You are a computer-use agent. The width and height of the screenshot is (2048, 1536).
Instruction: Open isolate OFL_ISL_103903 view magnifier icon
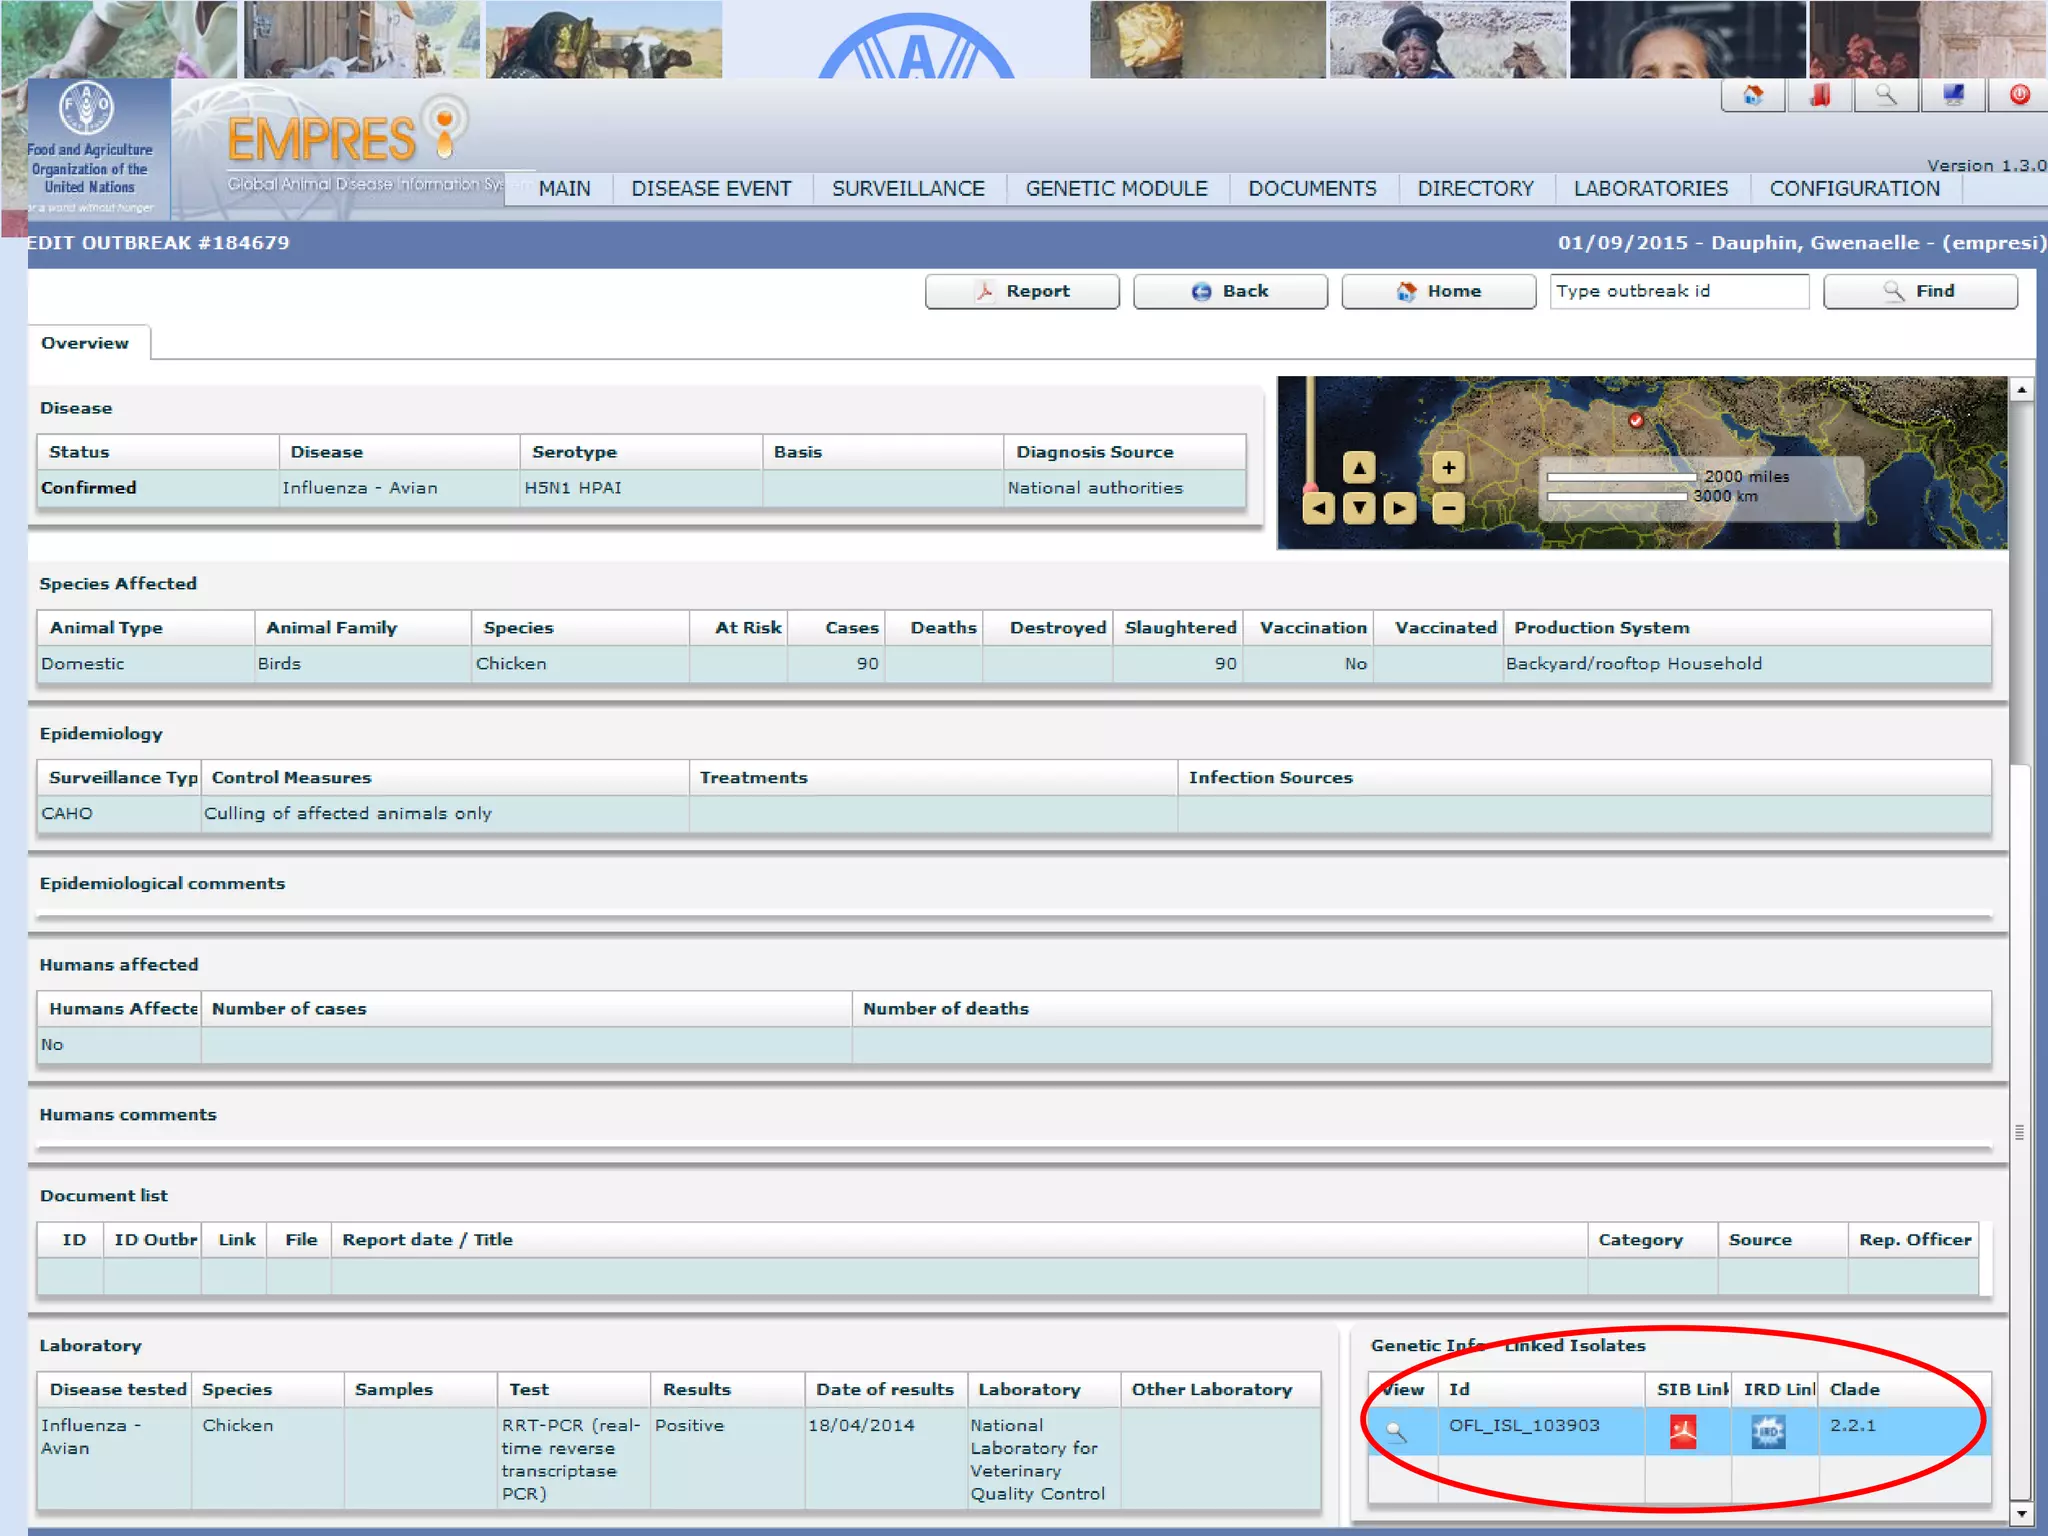(1396, 1432)
